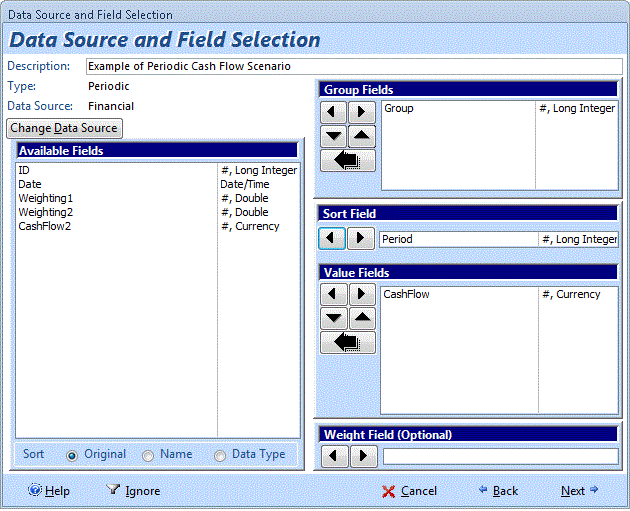Click the Ignore filter button
The image size is (630, 511).
click(133, 491)
